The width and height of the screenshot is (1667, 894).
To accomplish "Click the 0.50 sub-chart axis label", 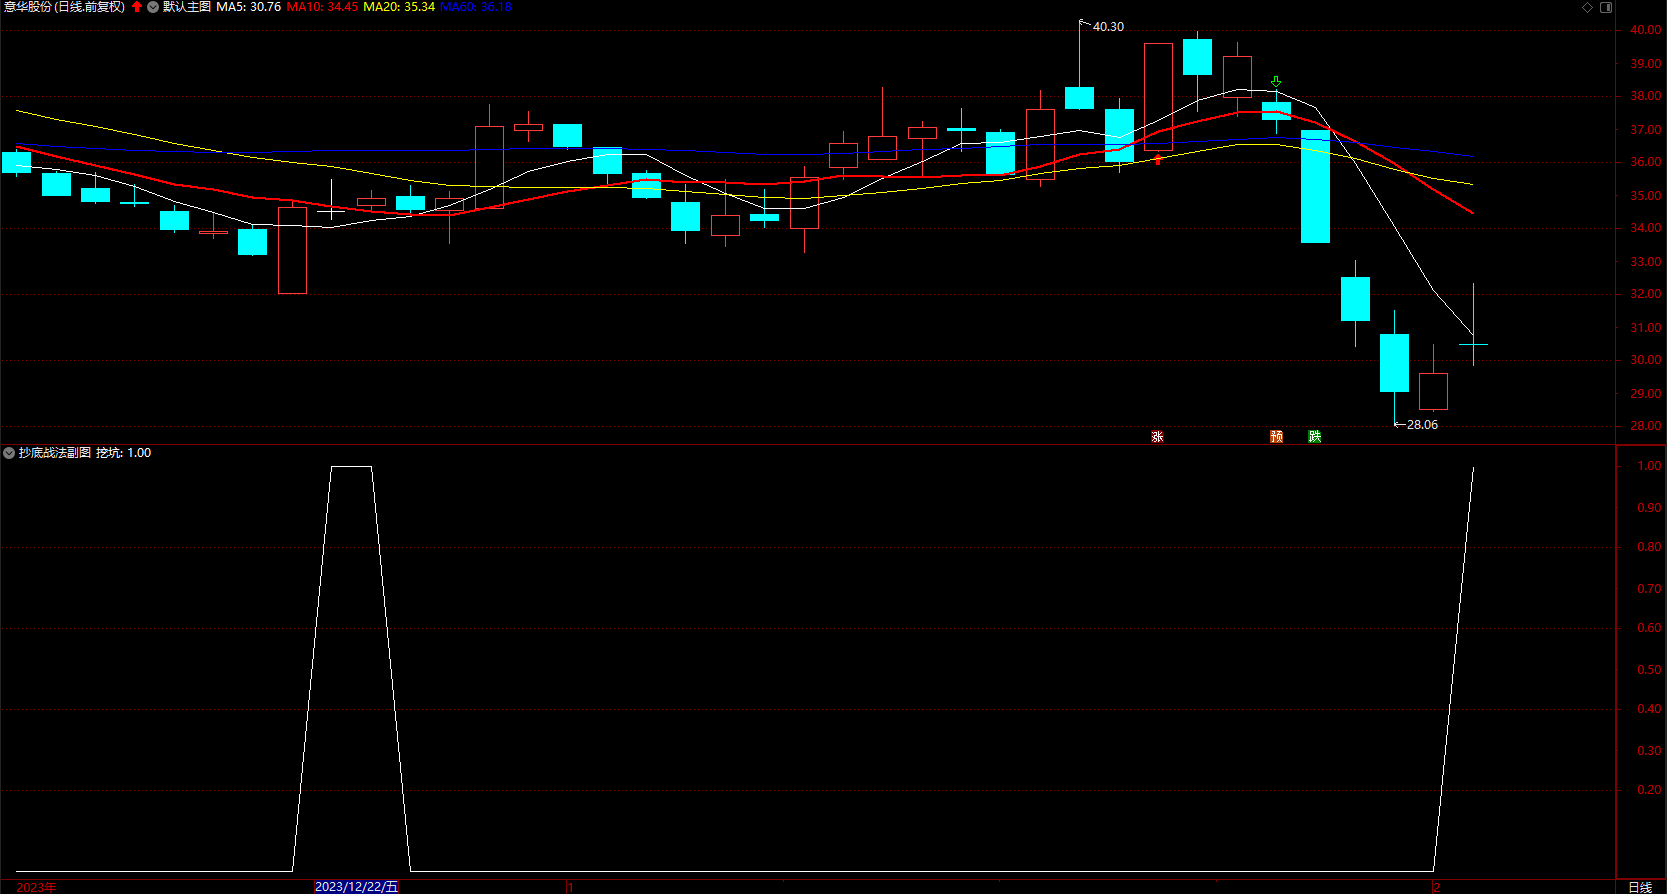I will 1649,670.
